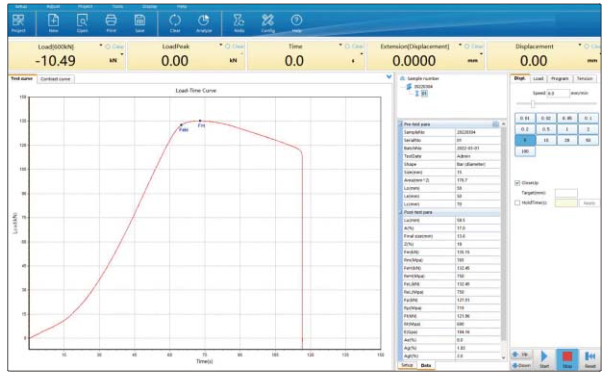Image resolution: width=606 pixels, height=376 pixels.
Task: Expand the chart panel chevron arrow
Action: (389, 77)
